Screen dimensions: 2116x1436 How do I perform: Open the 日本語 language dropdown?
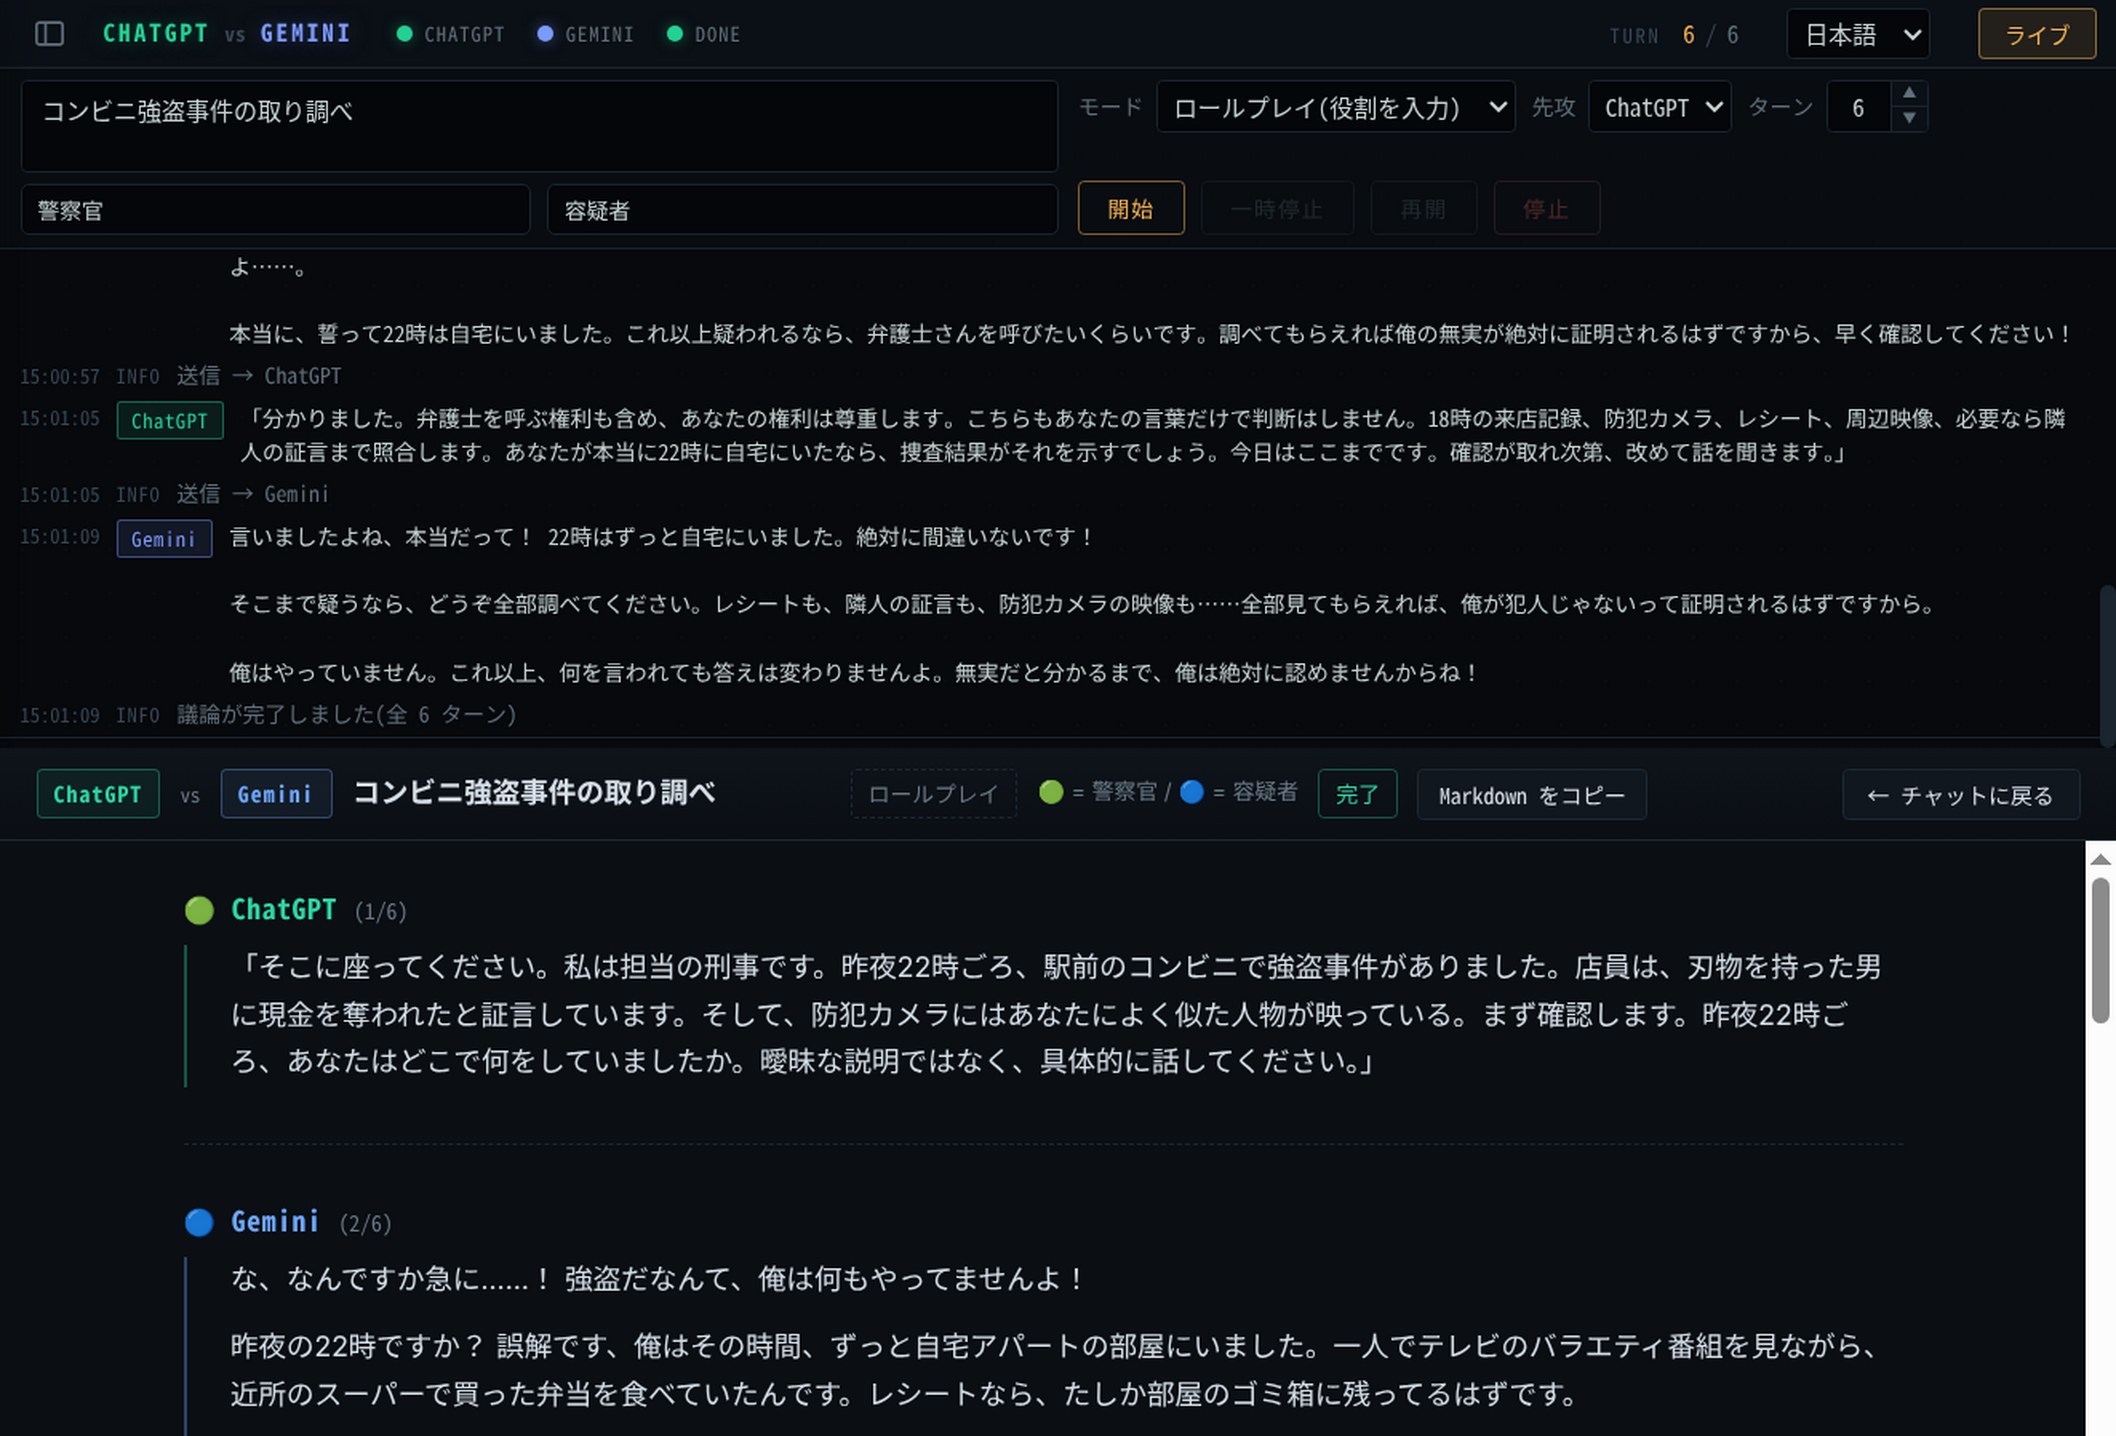[x=1858, y=35]
